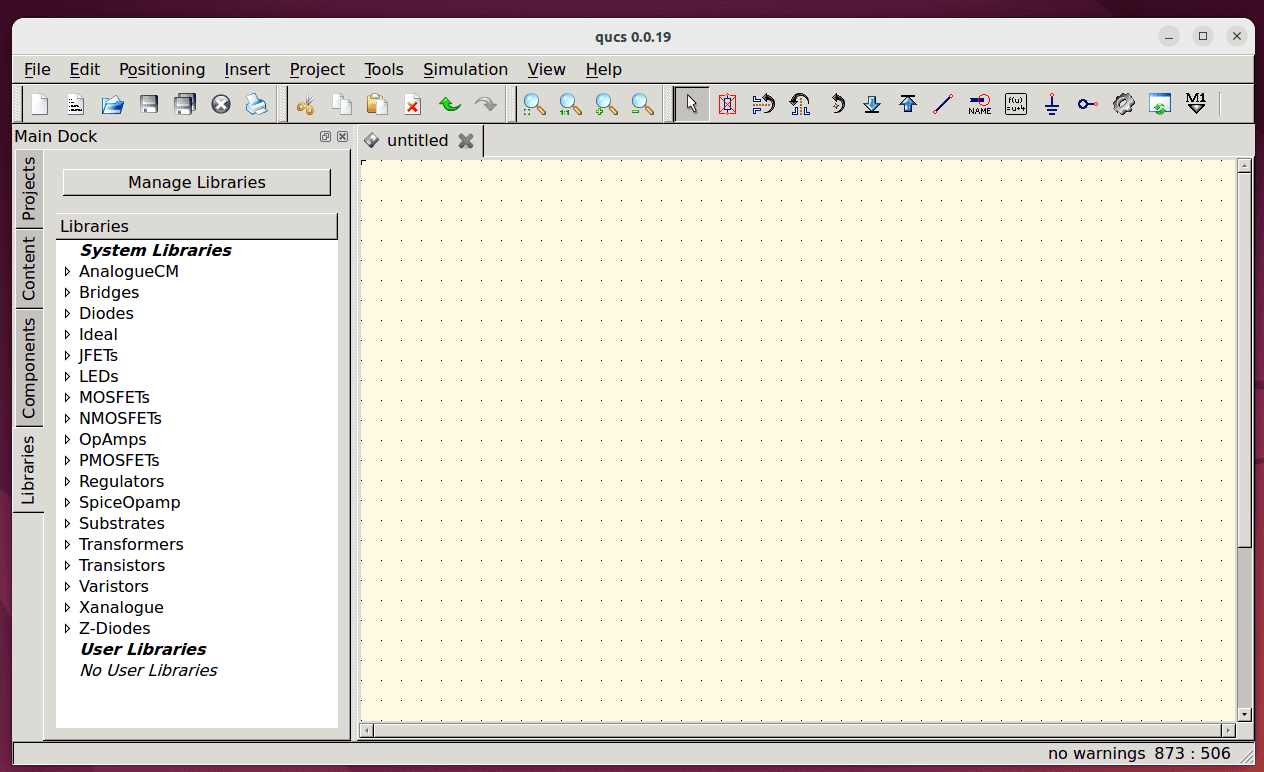
Task: Select the Wire drawing tool
Action: pos(943,104)
